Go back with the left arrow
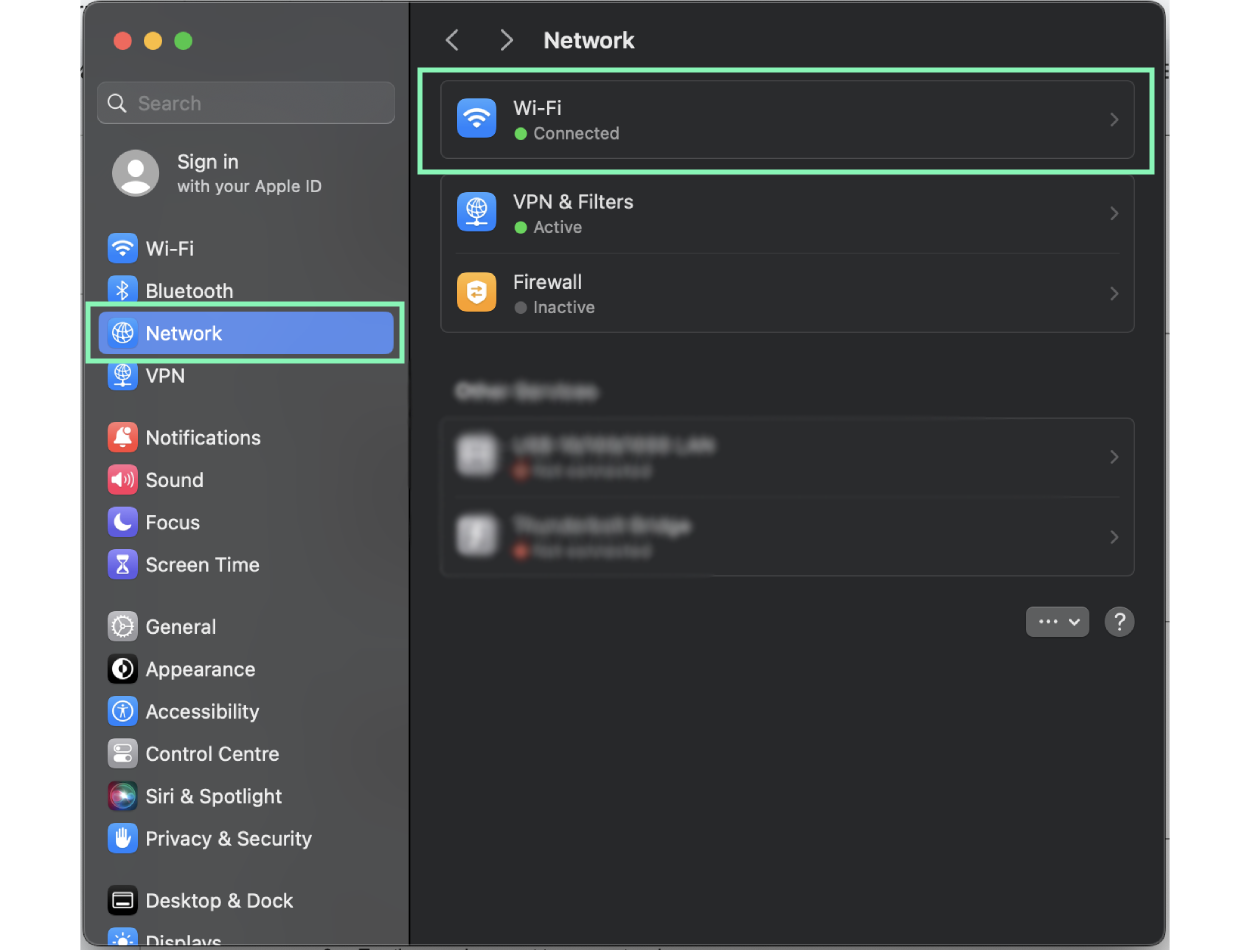 click(452, 40)
